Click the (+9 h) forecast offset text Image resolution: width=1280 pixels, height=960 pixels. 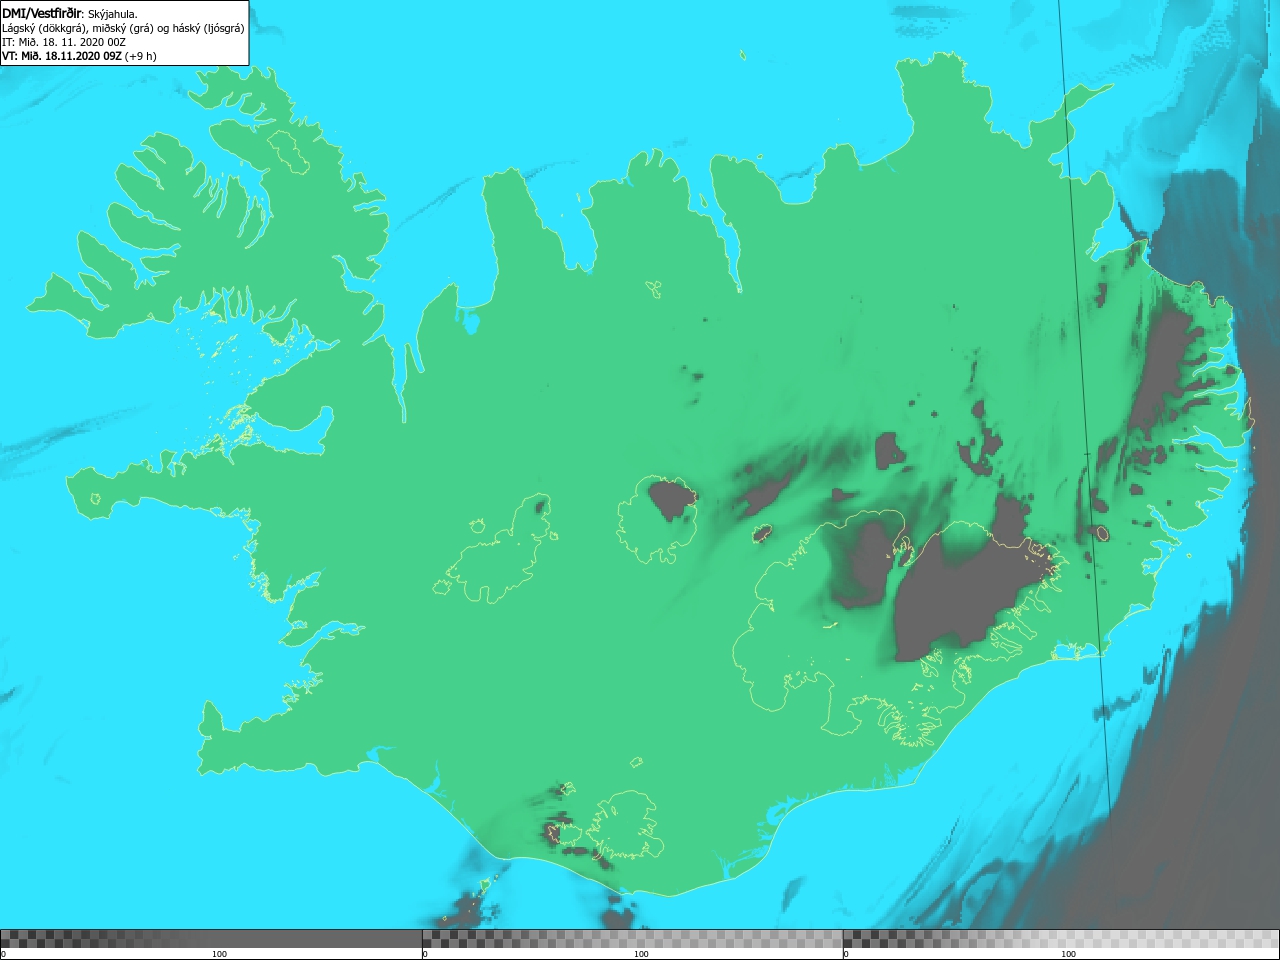click(x=141, y=56)
